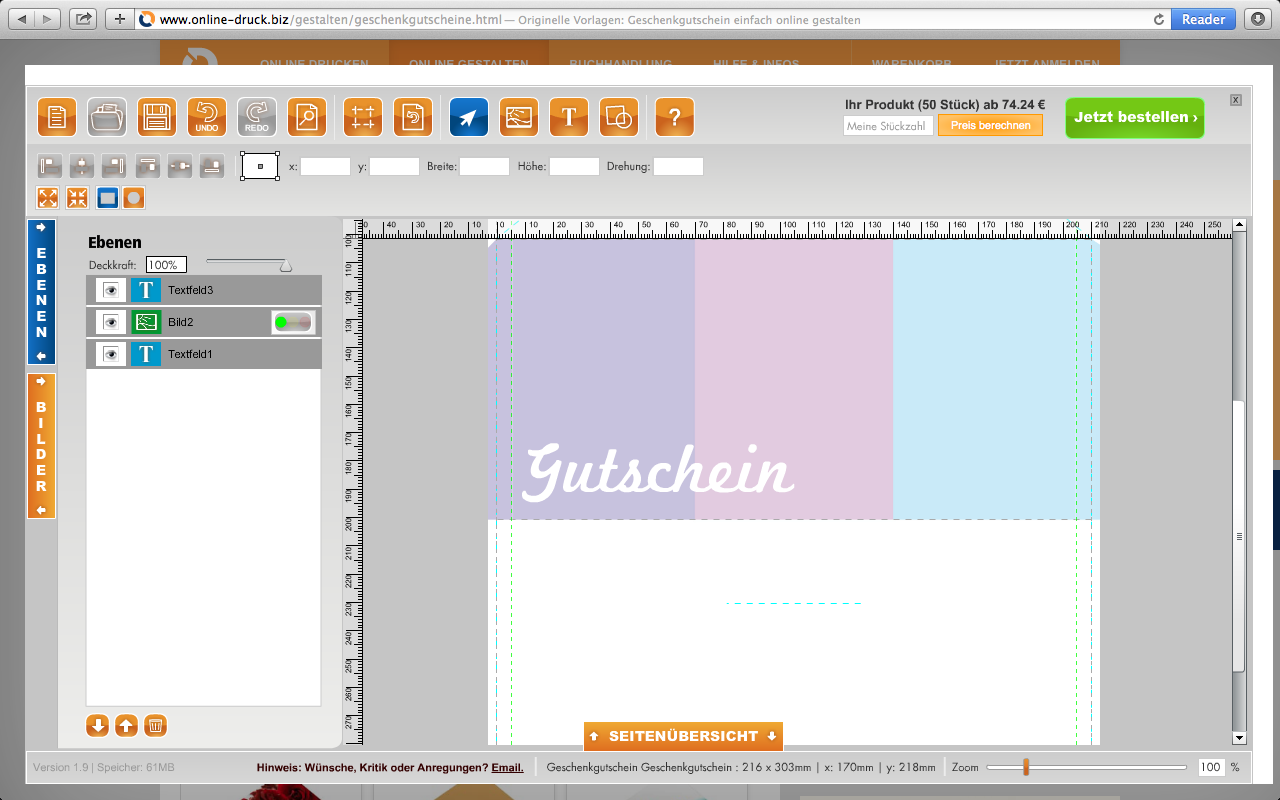Save the design with the floppy disk icon
This screenshot has width=1280, height=800.
pos(157,117)
